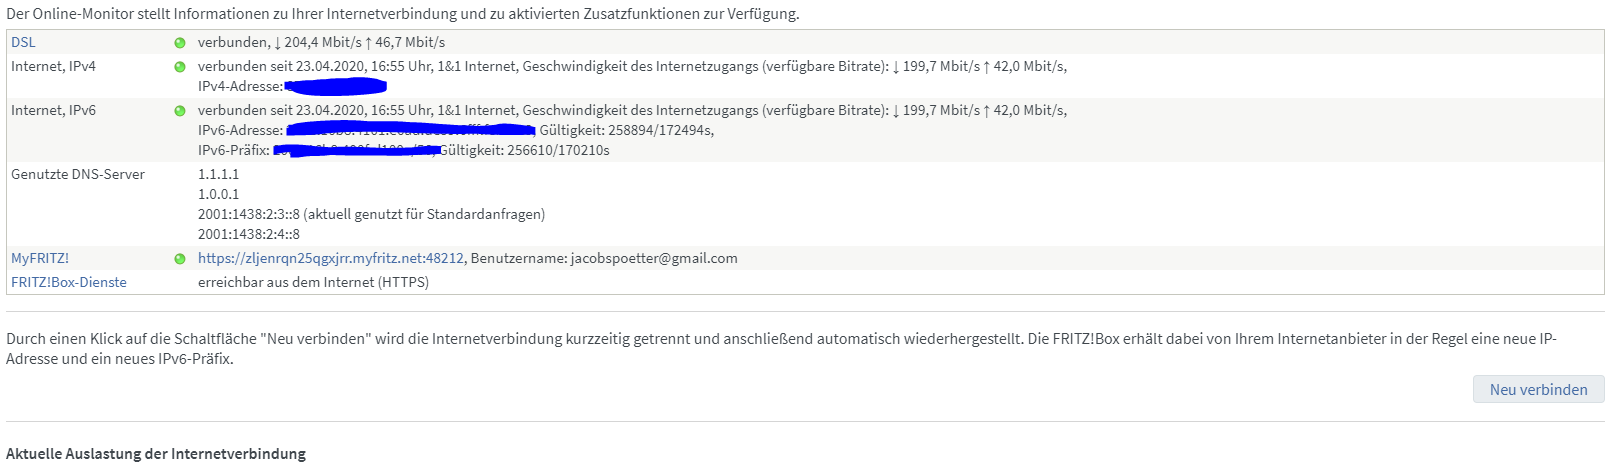Select the 1.0.0.1 DNS server entry
This screenshot has width=1620, height=471.
click(219, 194)
